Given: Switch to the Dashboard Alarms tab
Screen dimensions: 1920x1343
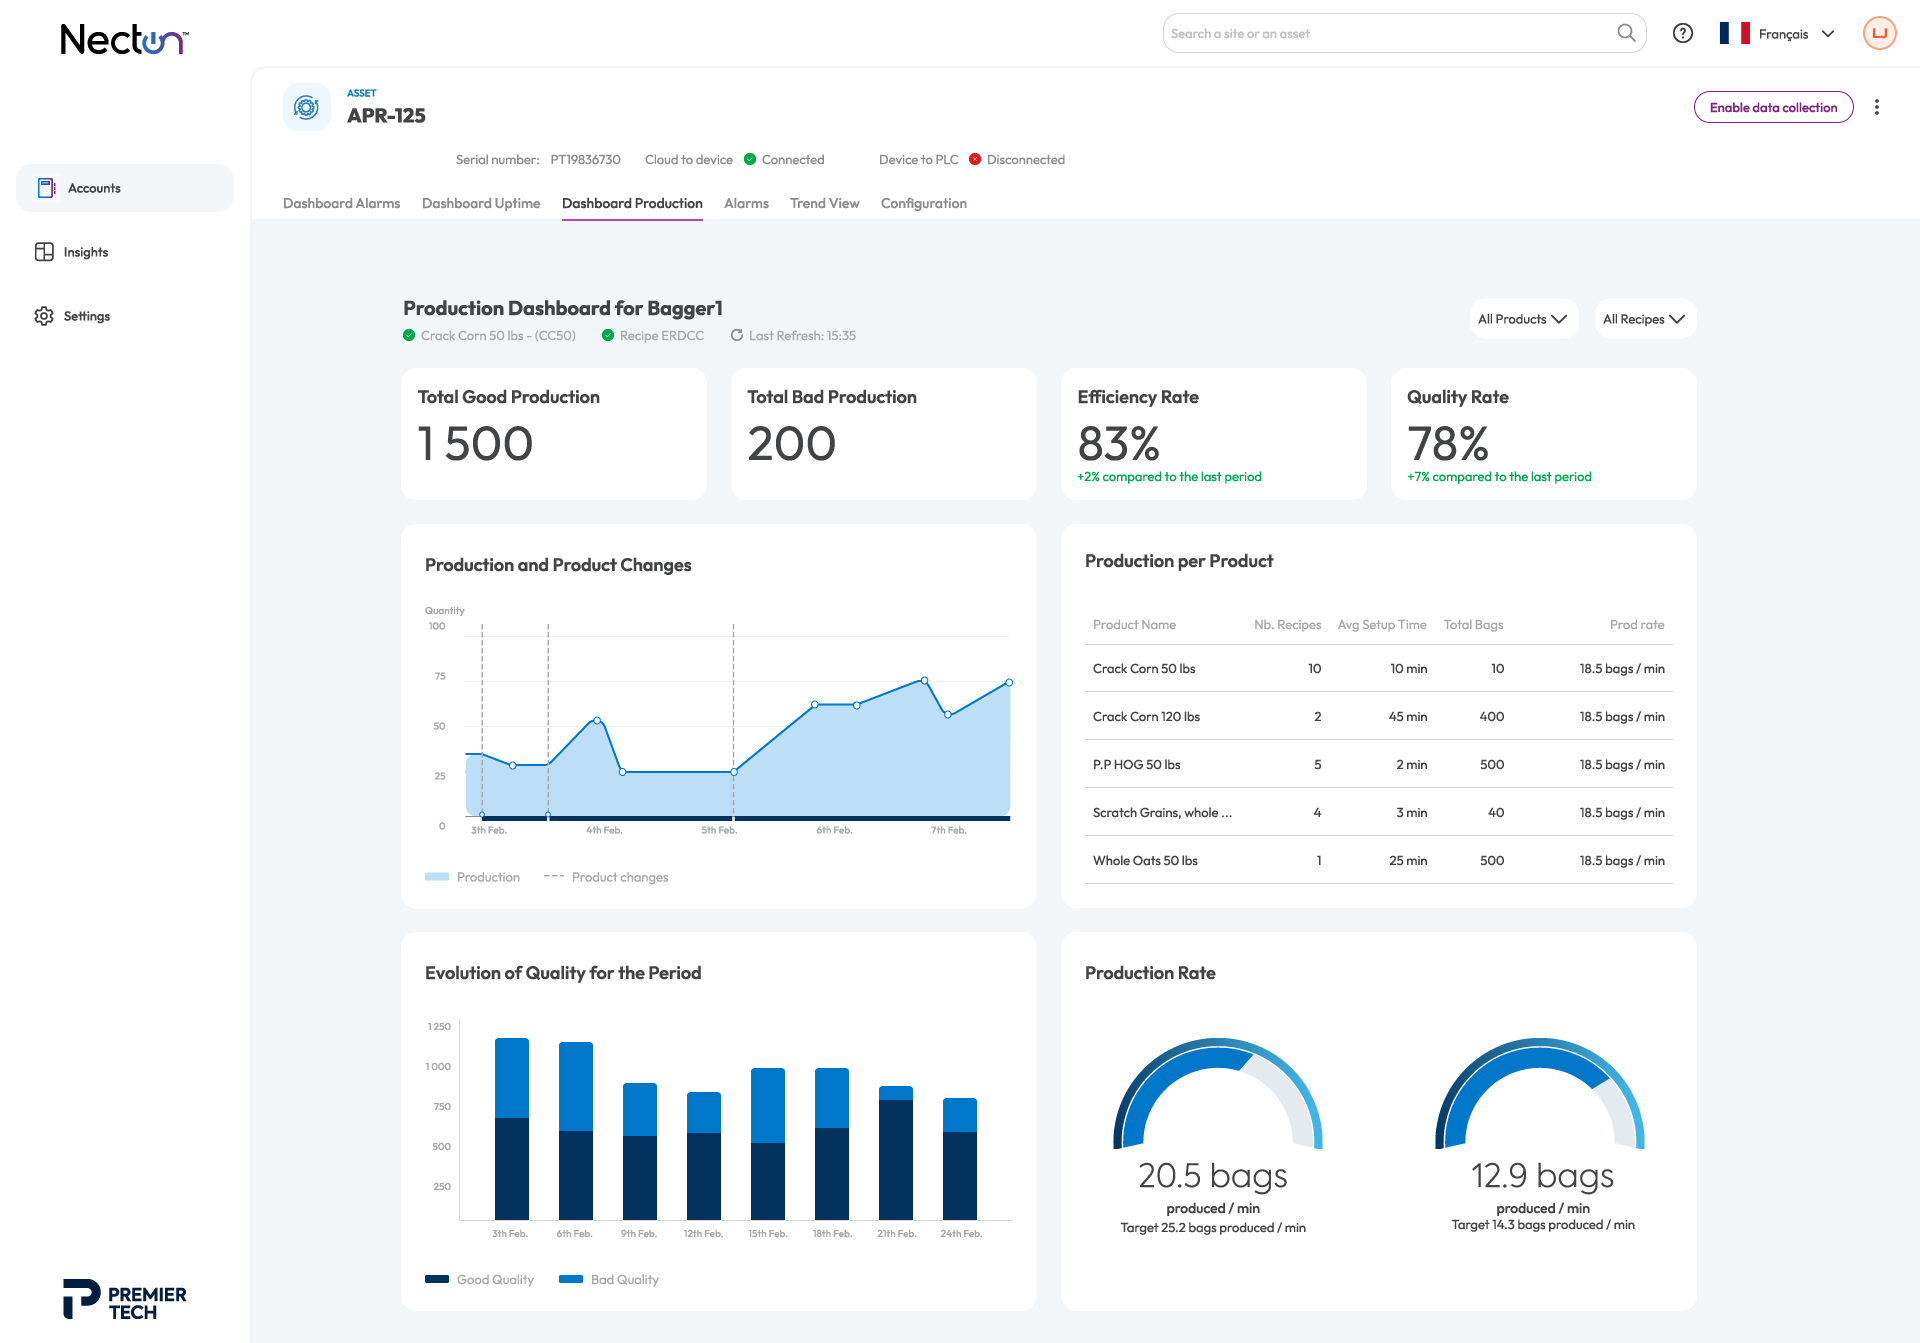Looking at the screenshot, I should (x=341, y=203).
